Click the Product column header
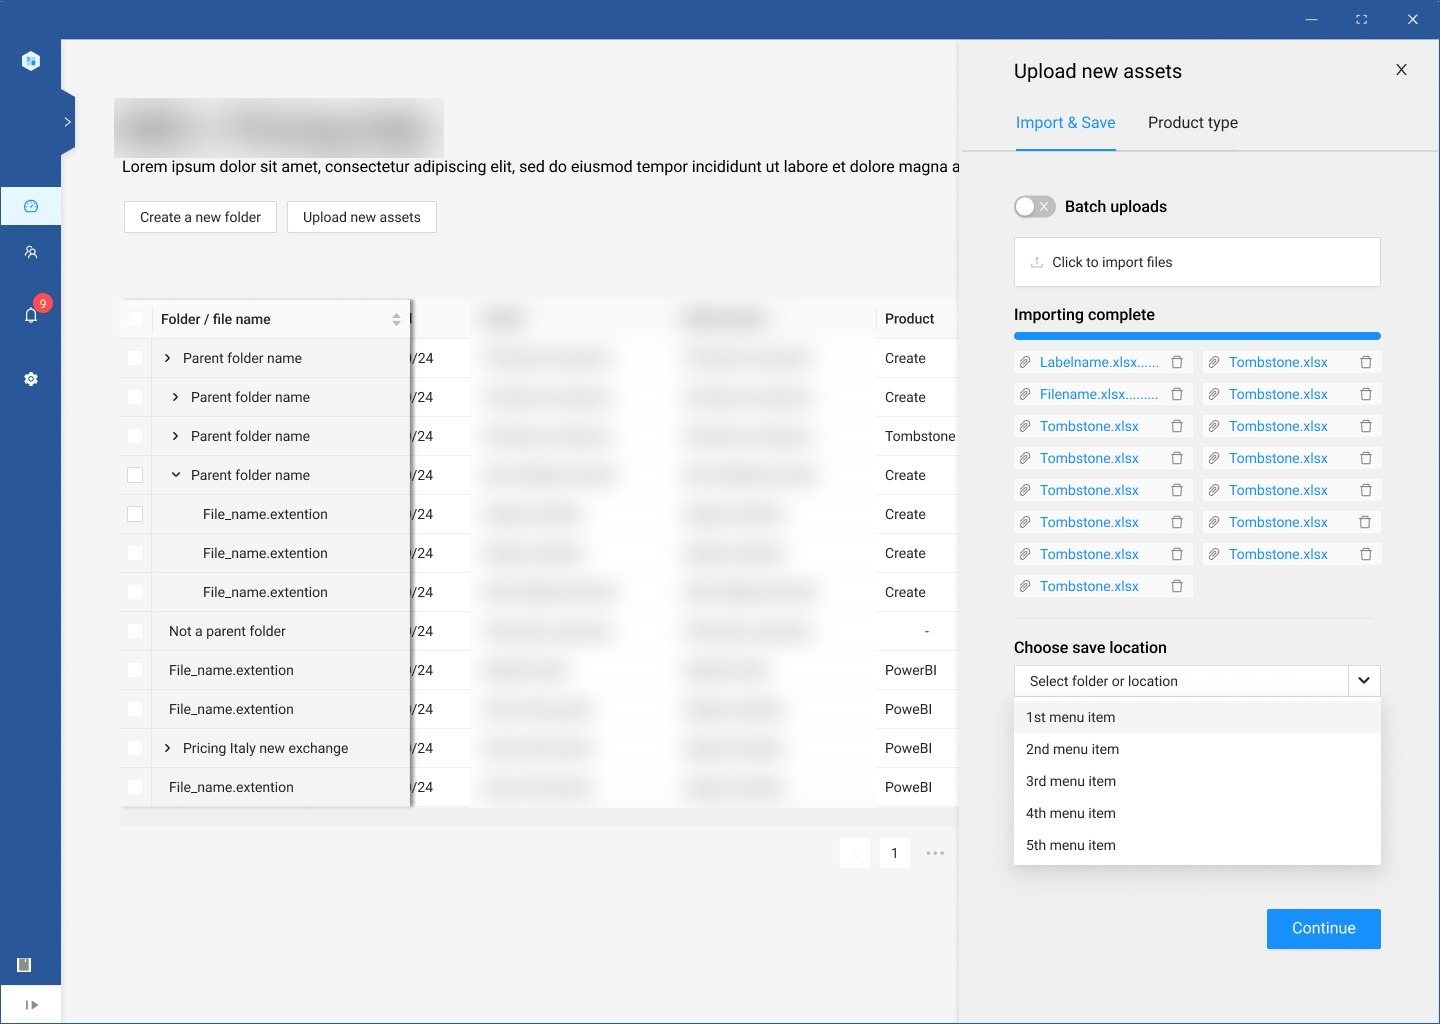 coord(909,319)
